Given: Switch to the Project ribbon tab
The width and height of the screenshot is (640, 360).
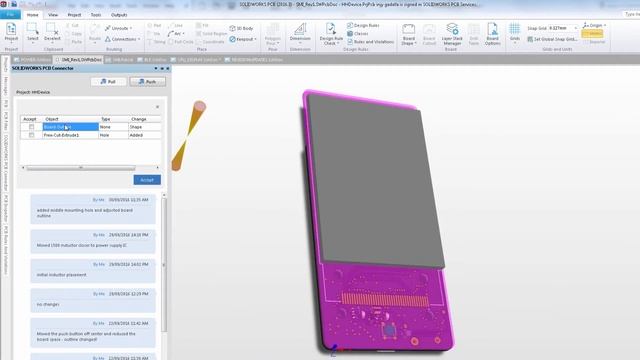Looking at the screenshot, I should (x=74, y=15).
